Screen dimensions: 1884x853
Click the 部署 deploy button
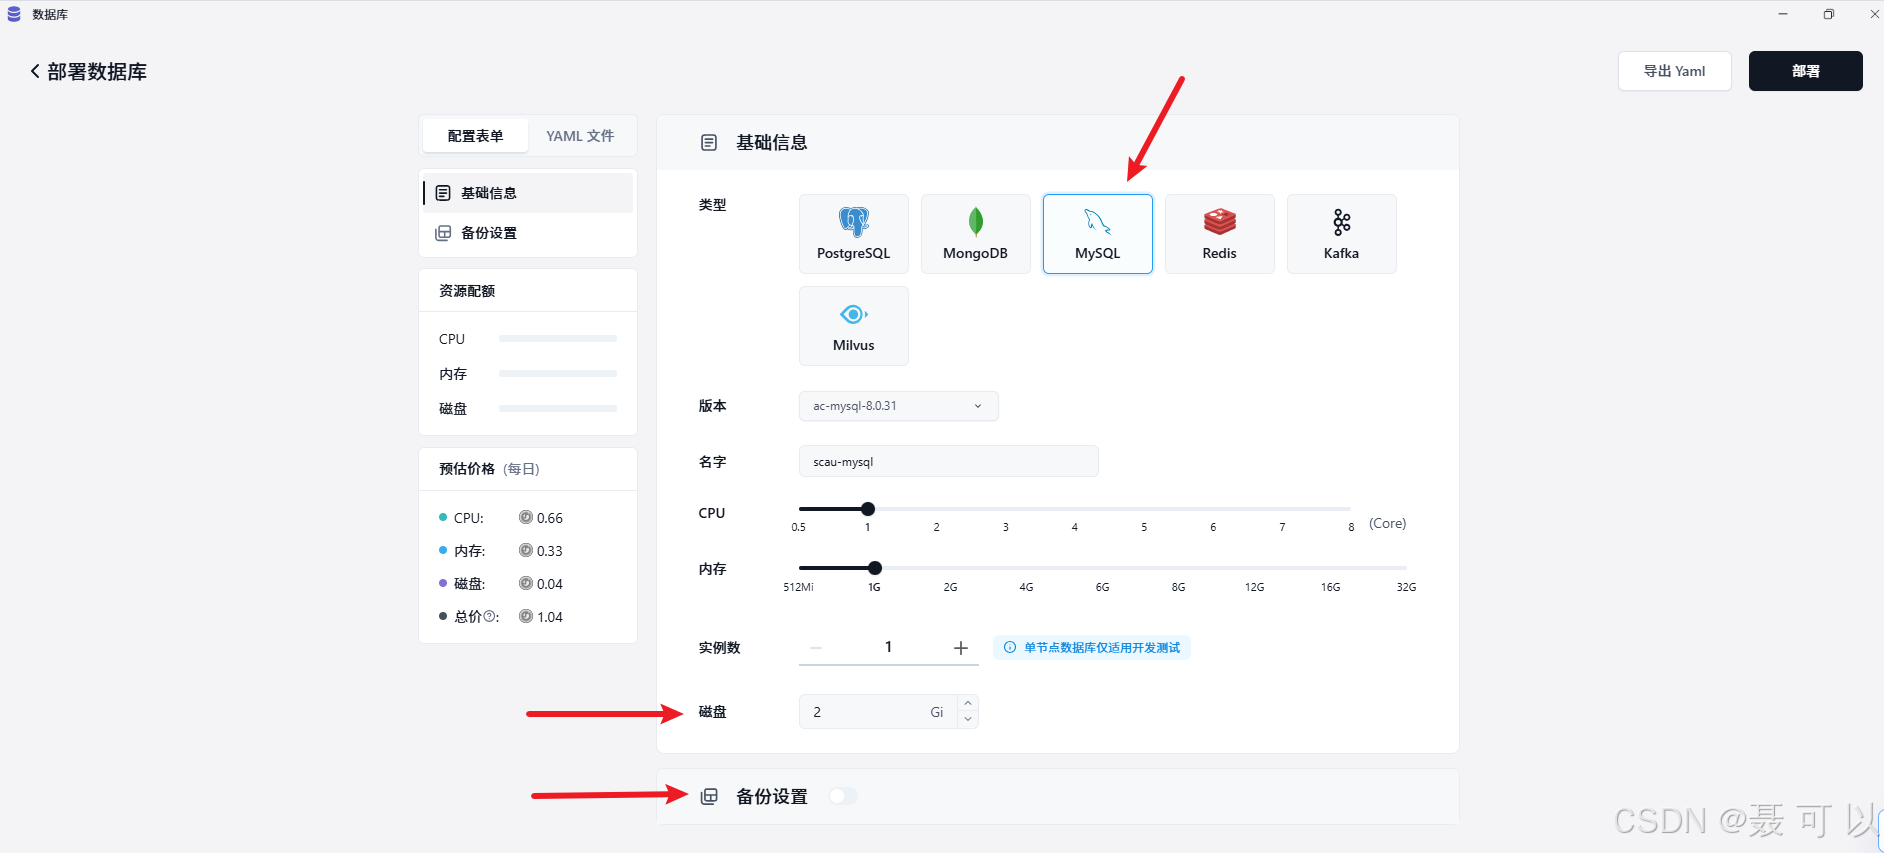tap(1806, 71)
